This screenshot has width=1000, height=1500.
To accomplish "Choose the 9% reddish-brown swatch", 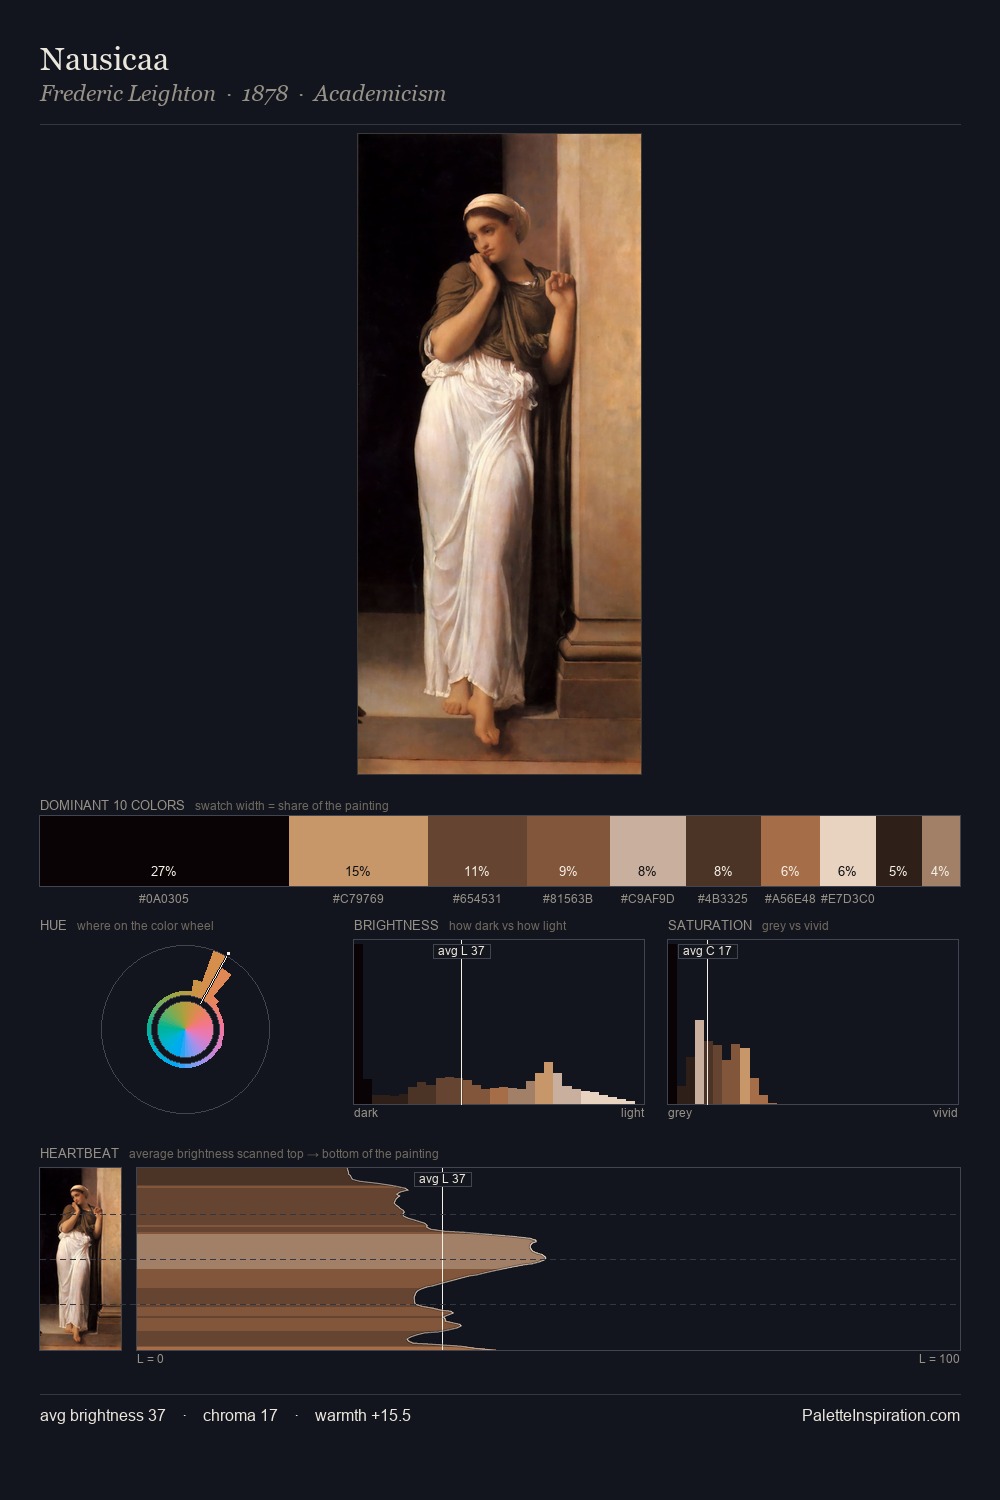I will [568, 851].
